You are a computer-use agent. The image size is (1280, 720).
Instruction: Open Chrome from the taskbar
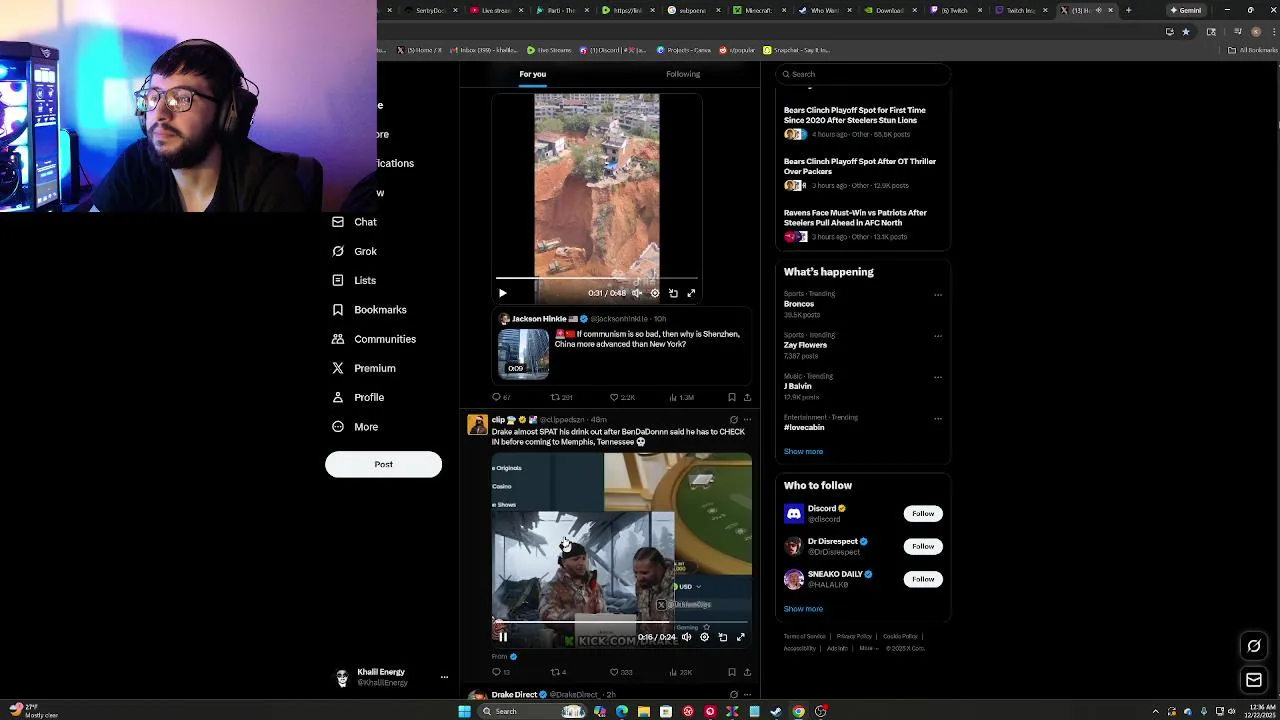[x=798, y=711]
